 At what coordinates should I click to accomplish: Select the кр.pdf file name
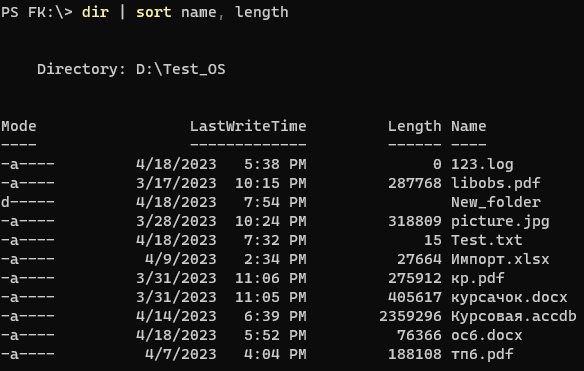coord(478,278)
